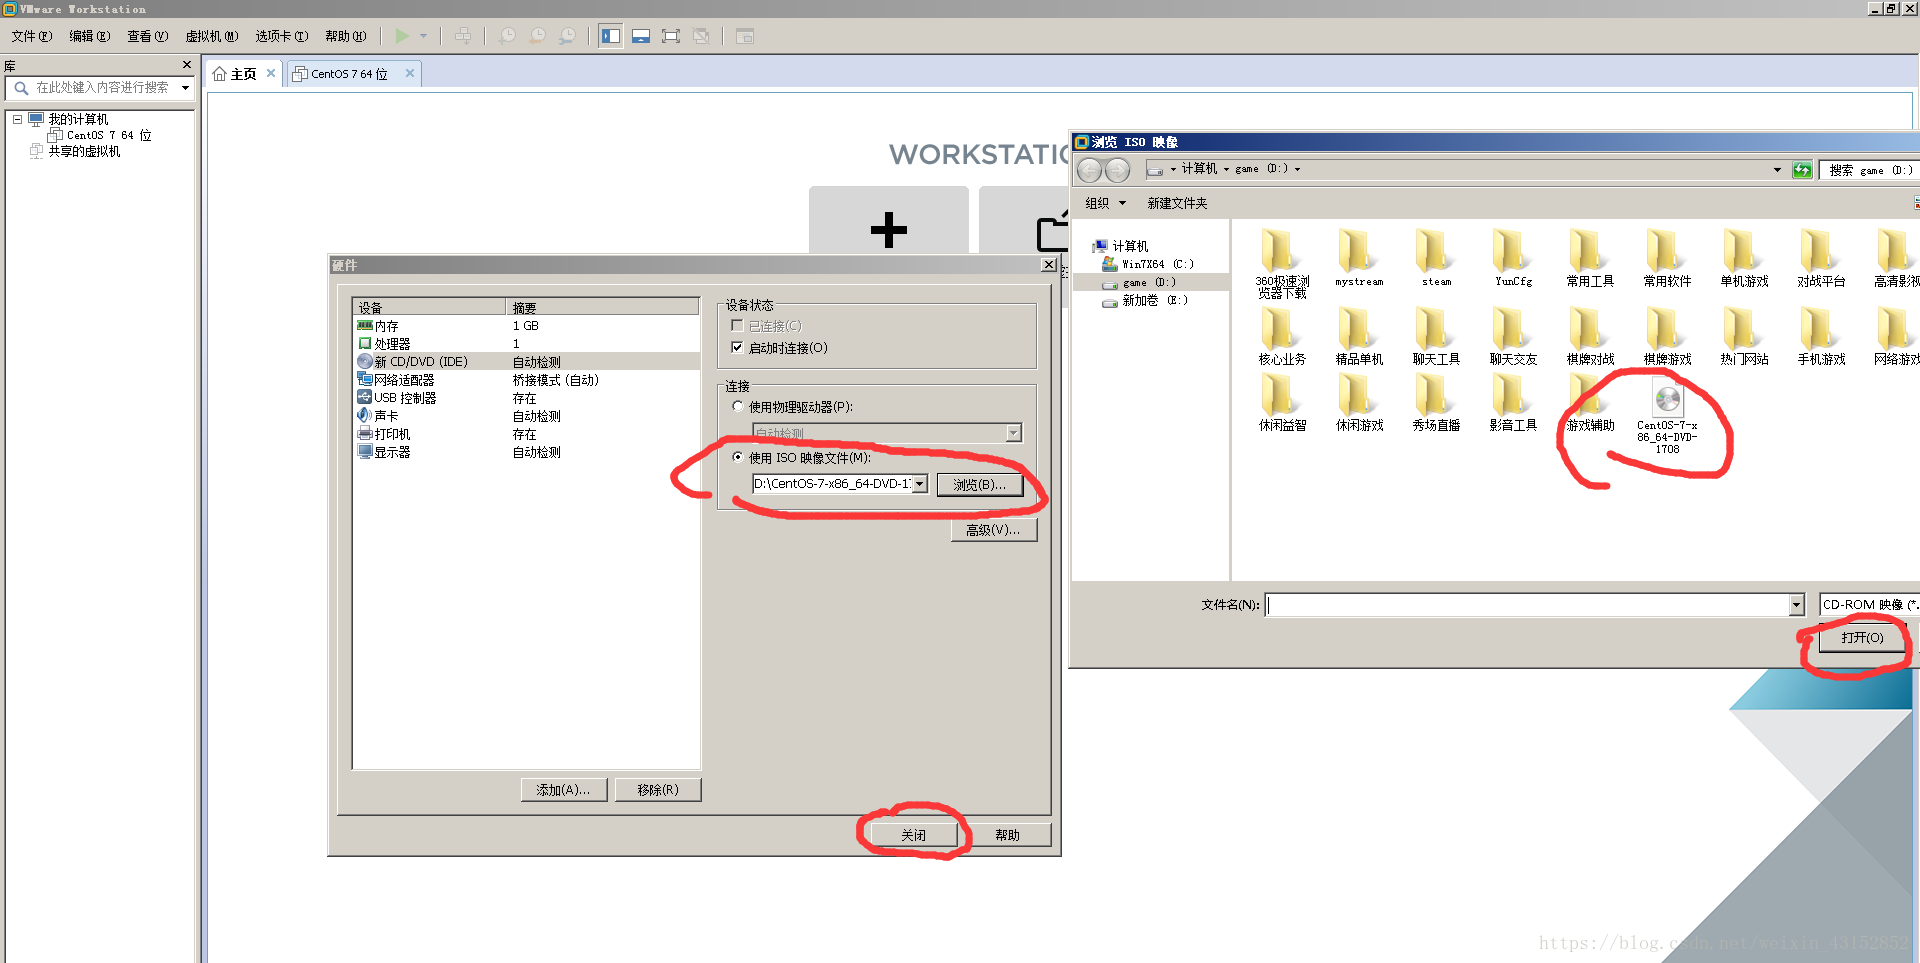
Task: Click the 关闭 button in hardware dialog
Action: pyautogui.click(x=914, y=835)
